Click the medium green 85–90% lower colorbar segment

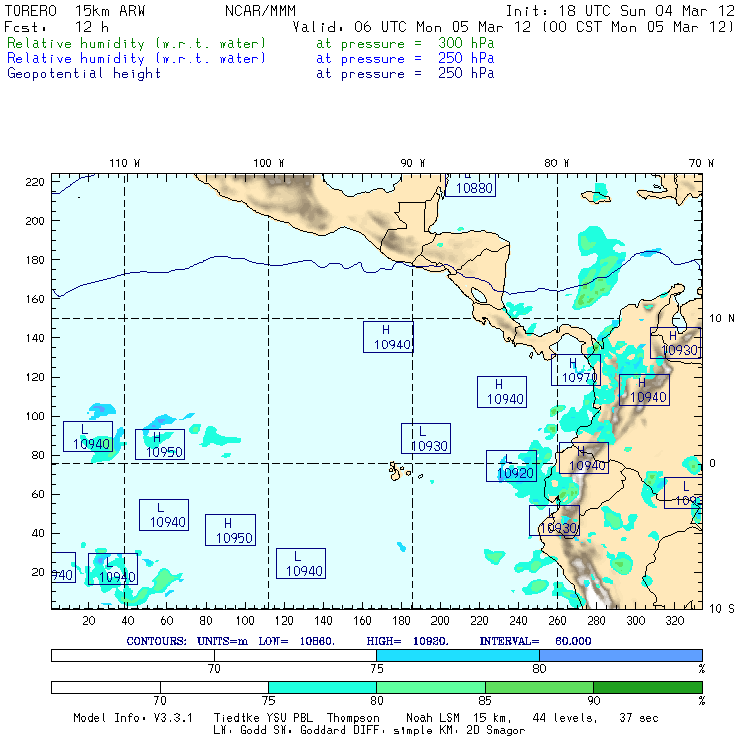[x=539, y=687]
